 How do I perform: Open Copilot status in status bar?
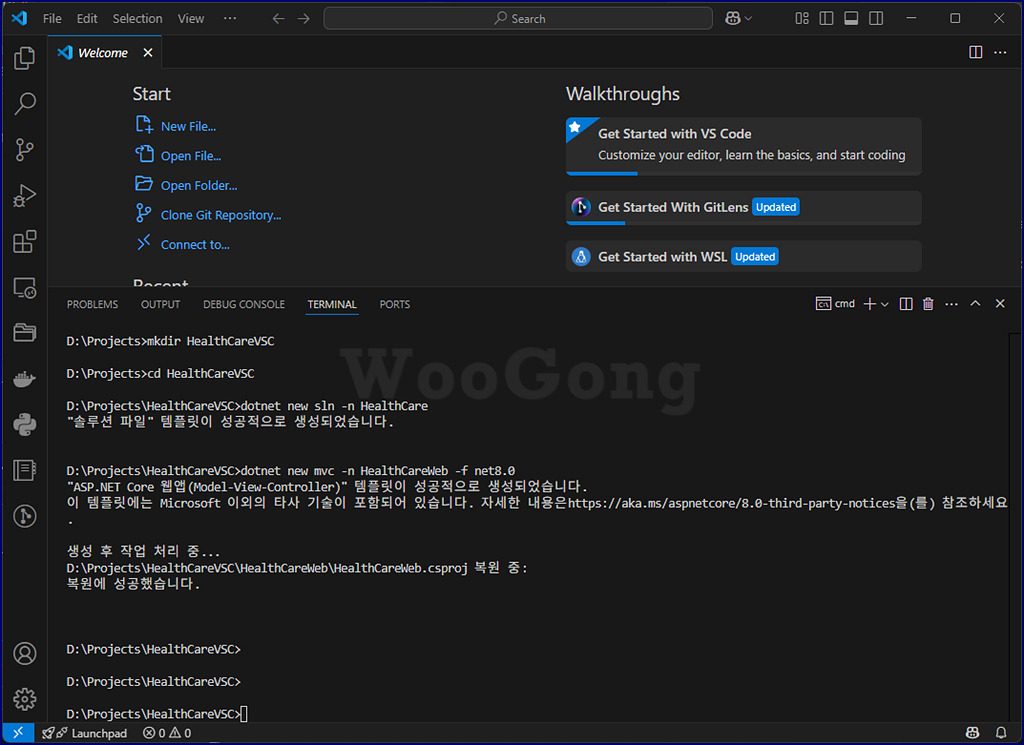[972, 733]
